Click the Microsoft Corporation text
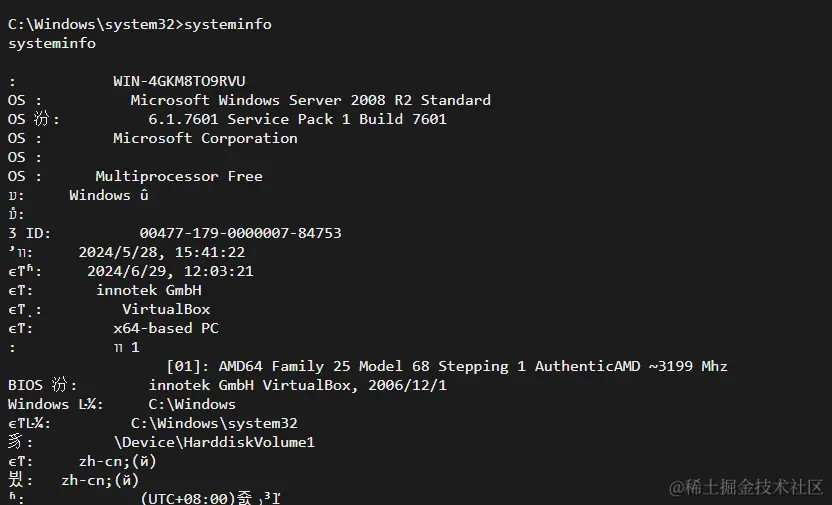This screenshot has width=832, height=505. click(205, 138)
